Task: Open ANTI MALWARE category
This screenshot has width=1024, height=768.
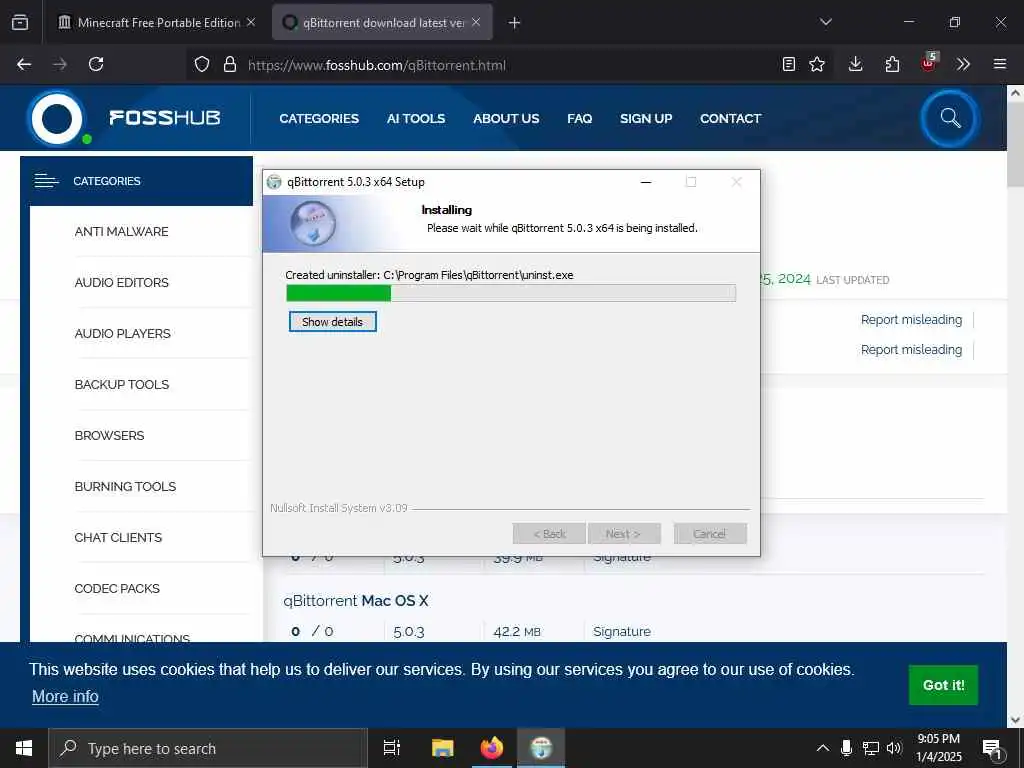Action: click(121, 232)
